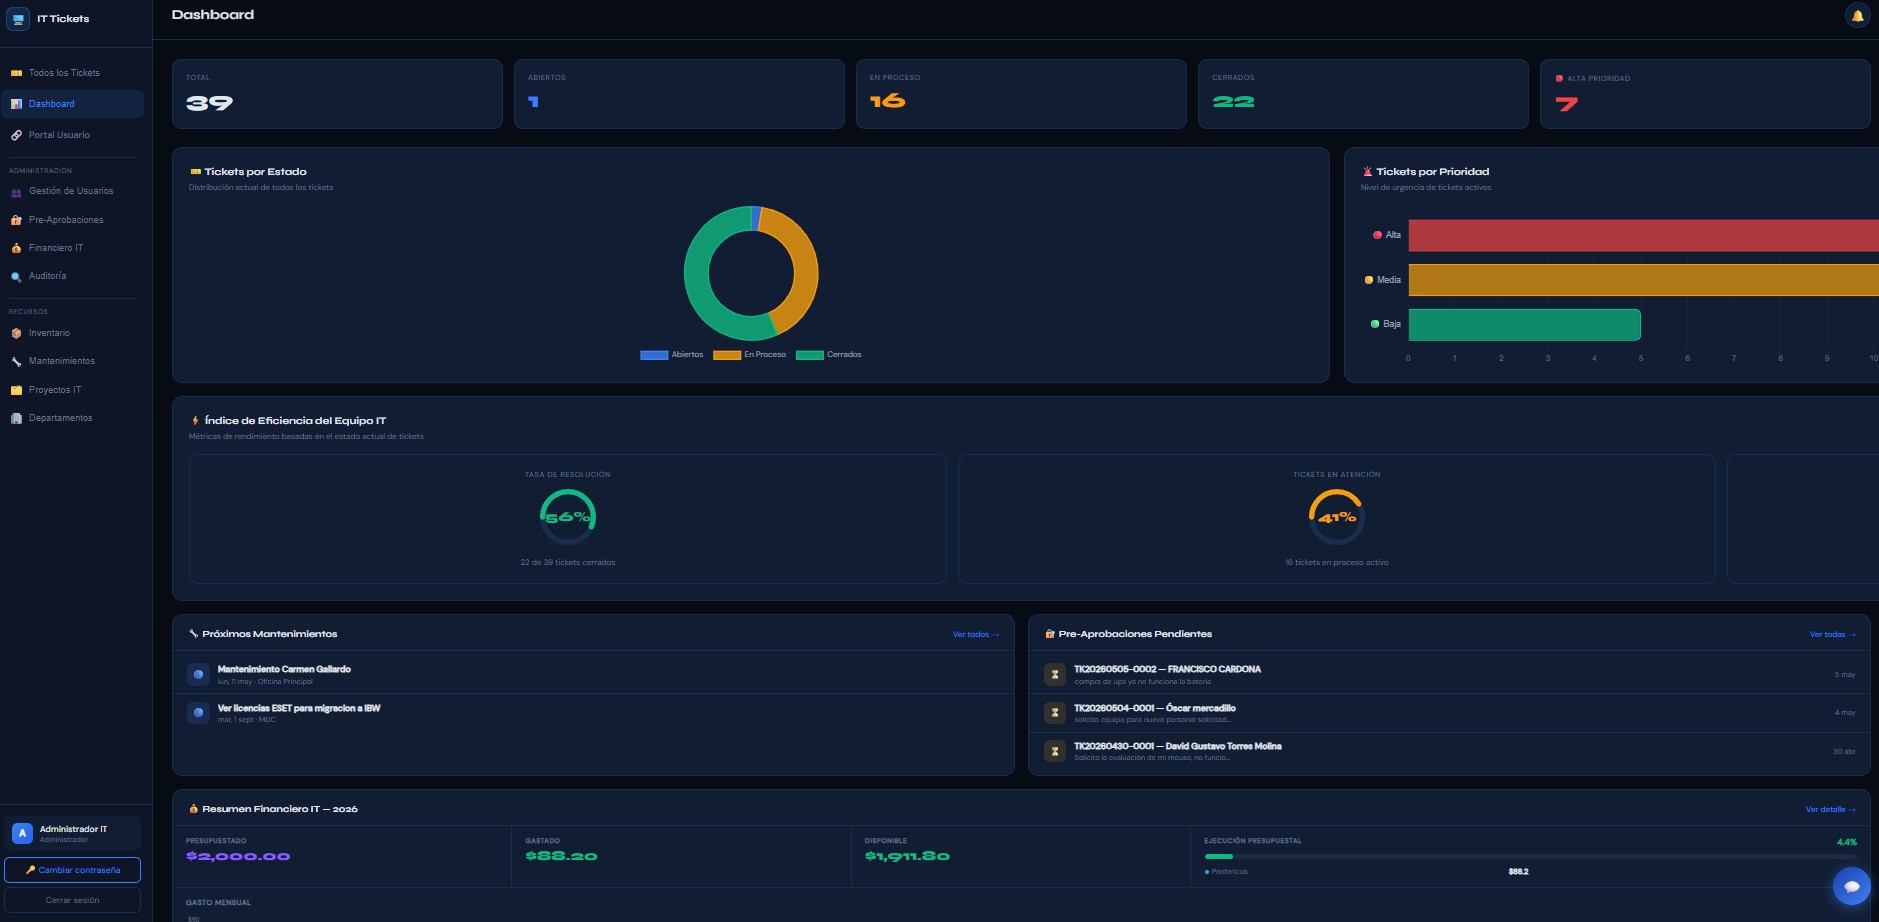Click Ver detalle link in Resumen Financiero

pyautogui.click(x=1830, y=809)
